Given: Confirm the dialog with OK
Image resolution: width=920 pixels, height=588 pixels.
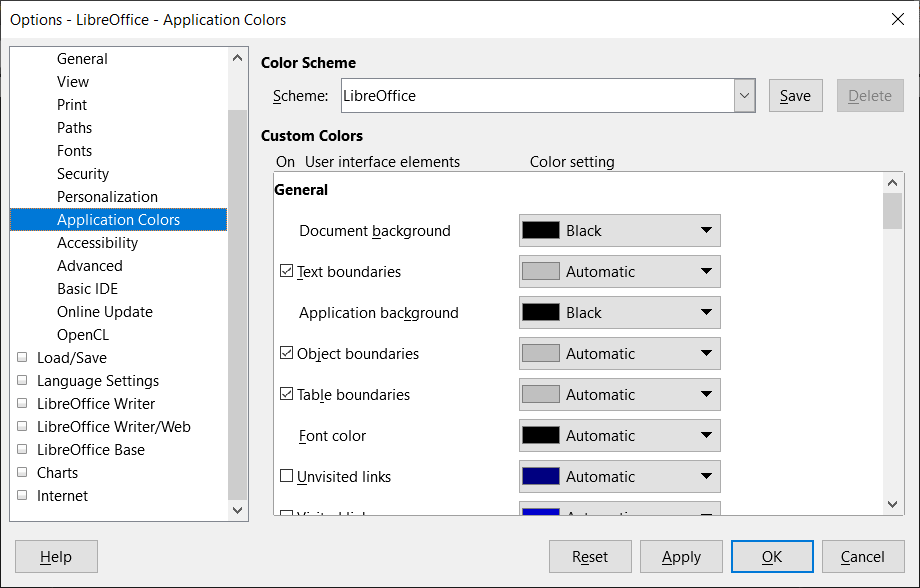Looking at the screenshot, I should point(772,556).
